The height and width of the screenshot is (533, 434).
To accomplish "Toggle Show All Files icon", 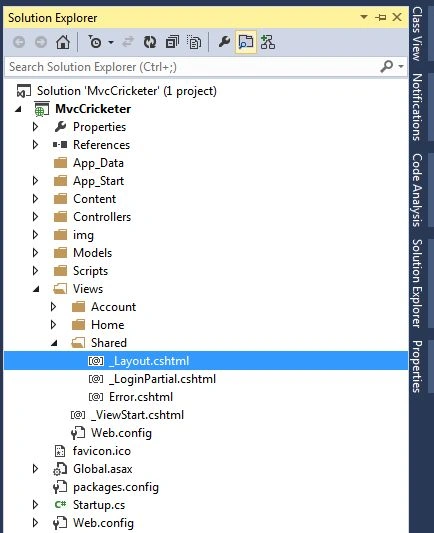I will click(x=194, y=42).
